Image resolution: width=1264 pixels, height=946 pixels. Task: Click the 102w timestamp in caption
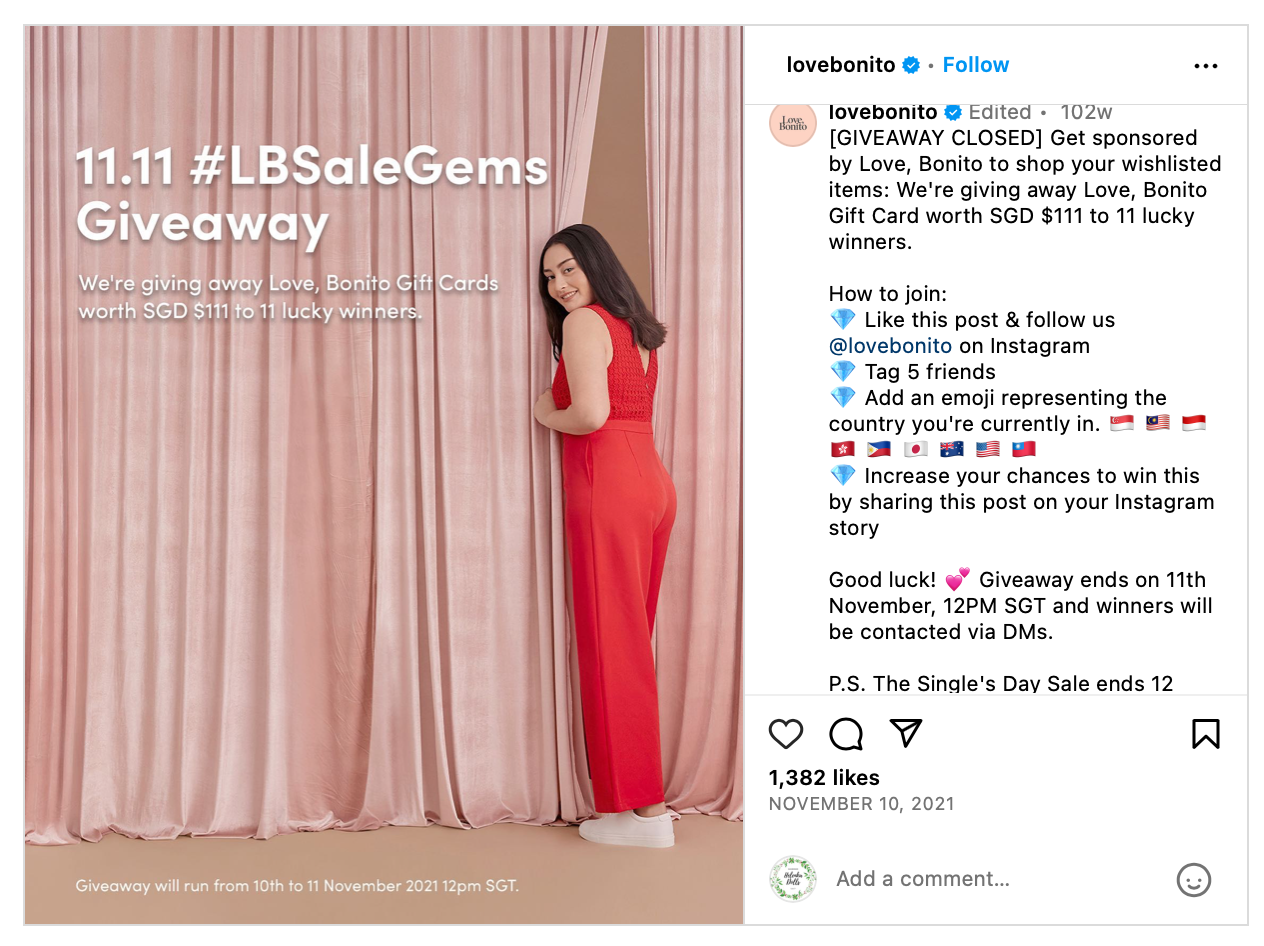[1086, 113]
